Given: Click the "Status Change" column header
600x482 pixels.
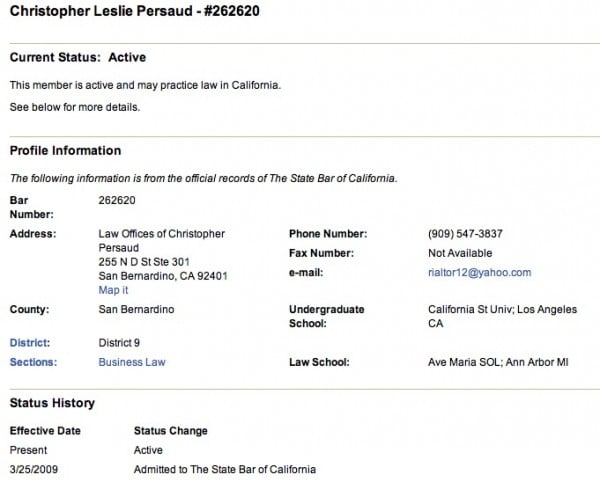Looking at the screenshot, I should (171, 431).
